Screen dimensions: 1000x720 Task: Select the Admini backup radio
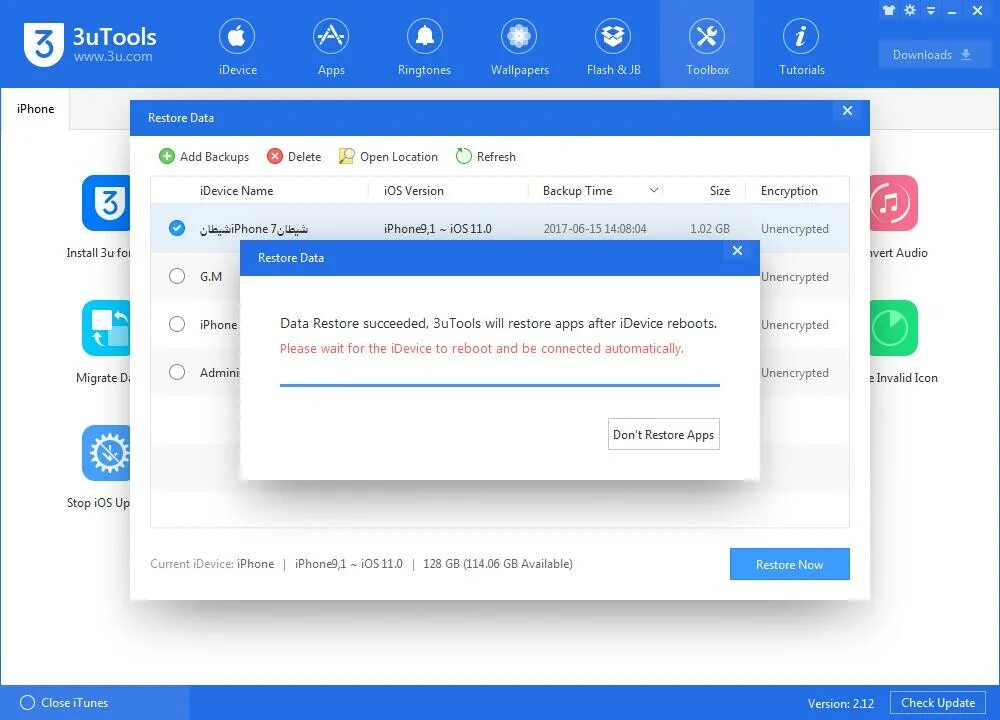(x=177, y=372)
